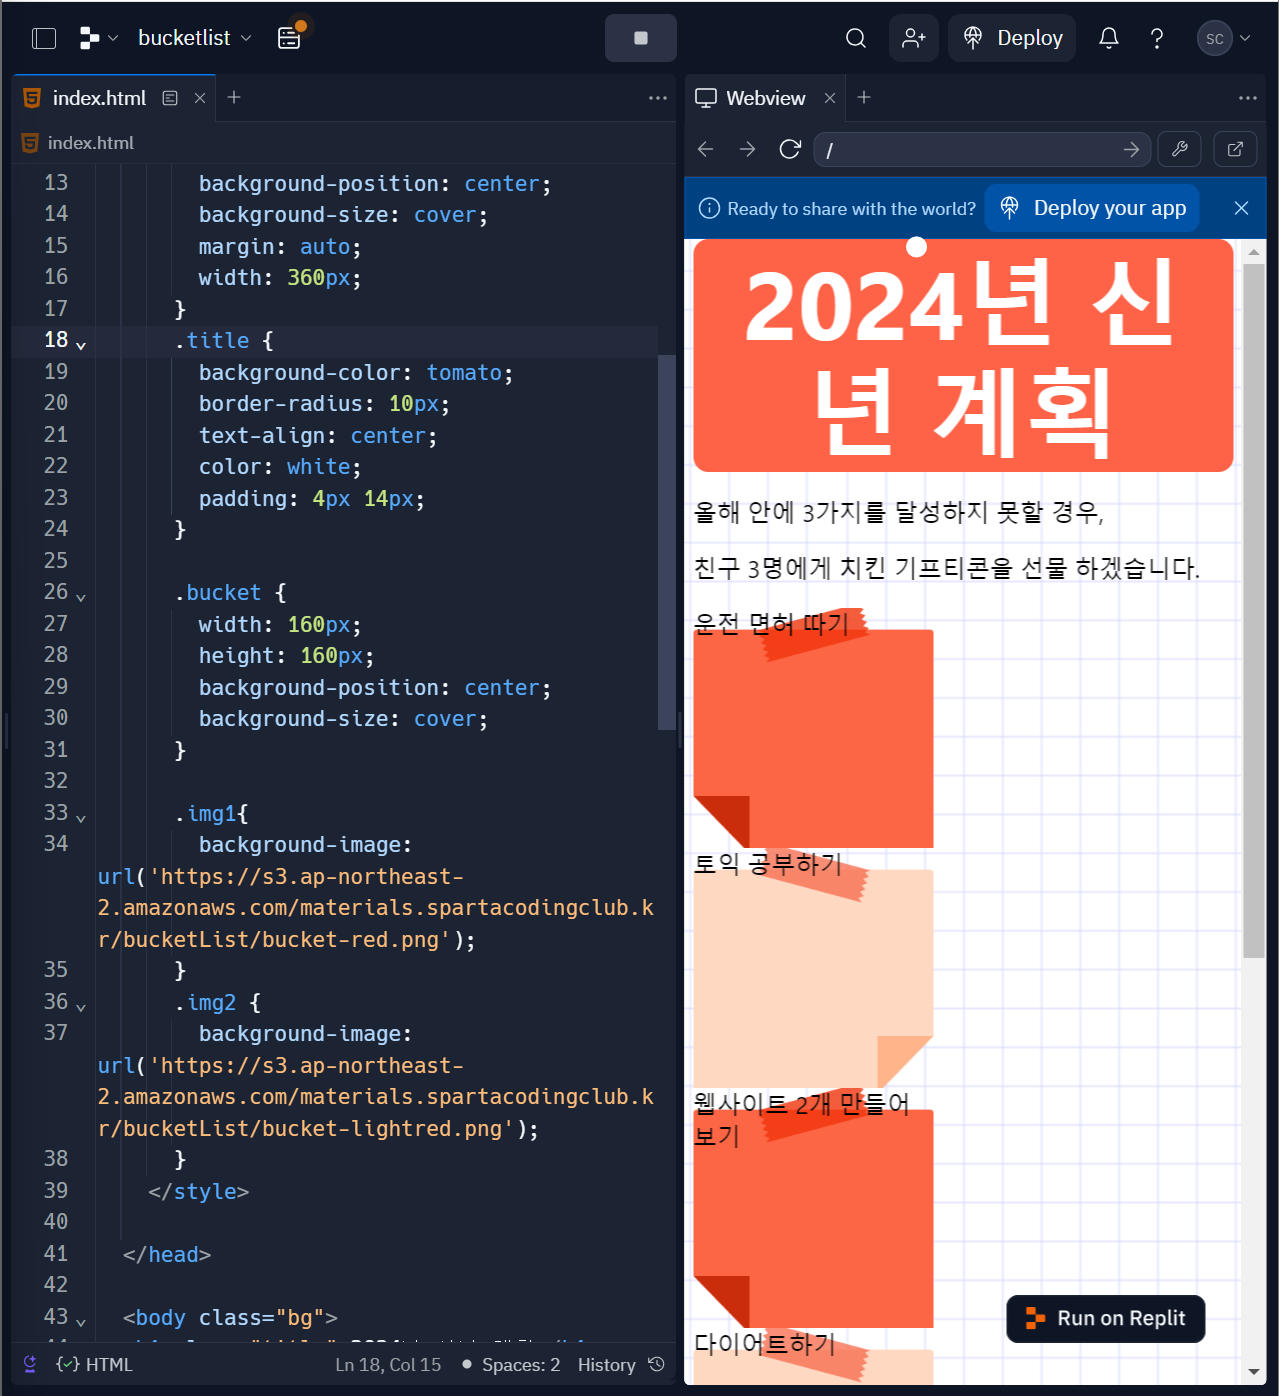1279x1396 pixels.
Task: Click the first red bucket note image
Action: click(813, 728)
